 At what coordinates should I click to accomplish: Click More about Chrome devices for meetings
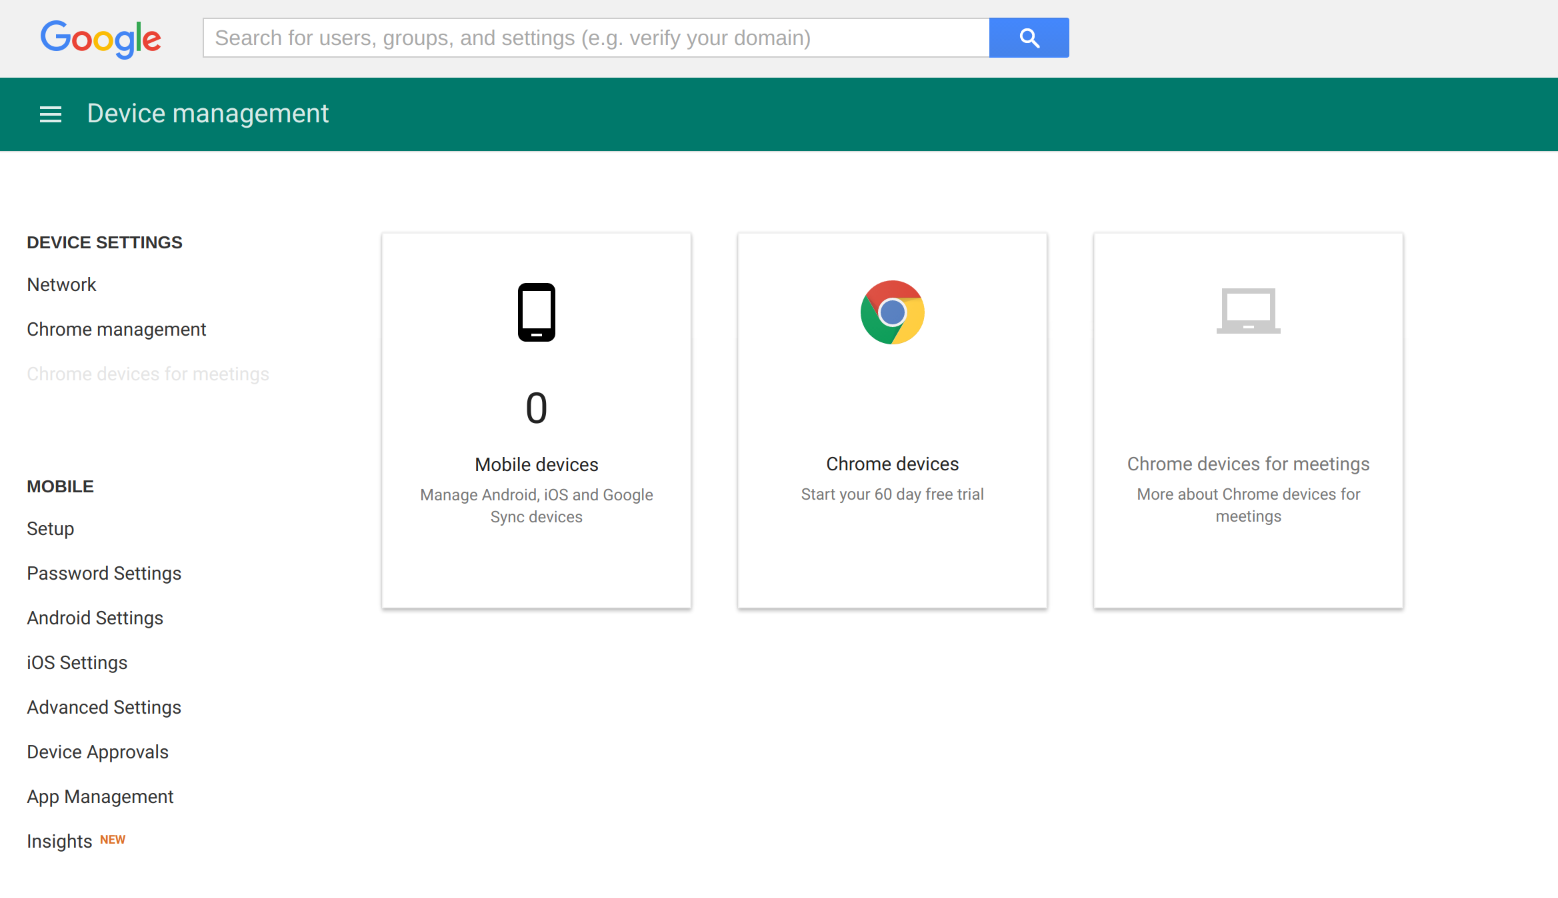click(1248, 505)
